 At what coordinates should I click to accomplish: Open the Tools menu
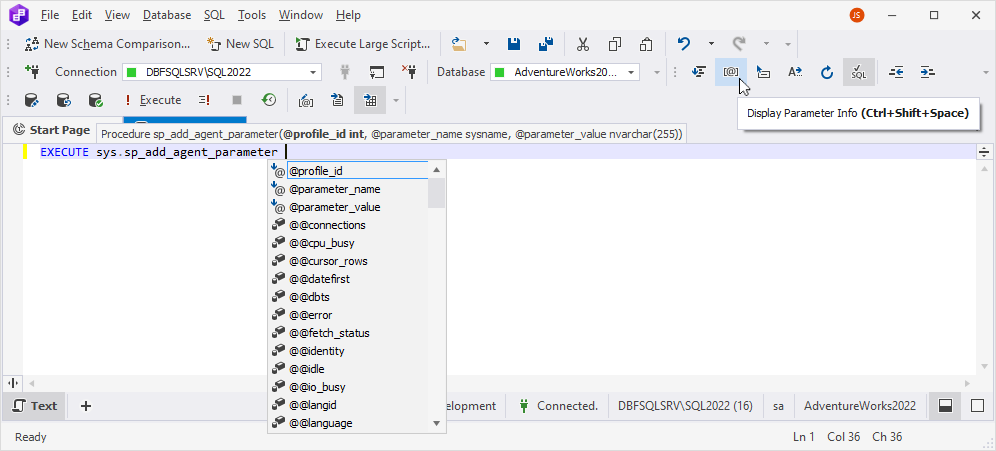pyautogui.click(x=252, y=15)
